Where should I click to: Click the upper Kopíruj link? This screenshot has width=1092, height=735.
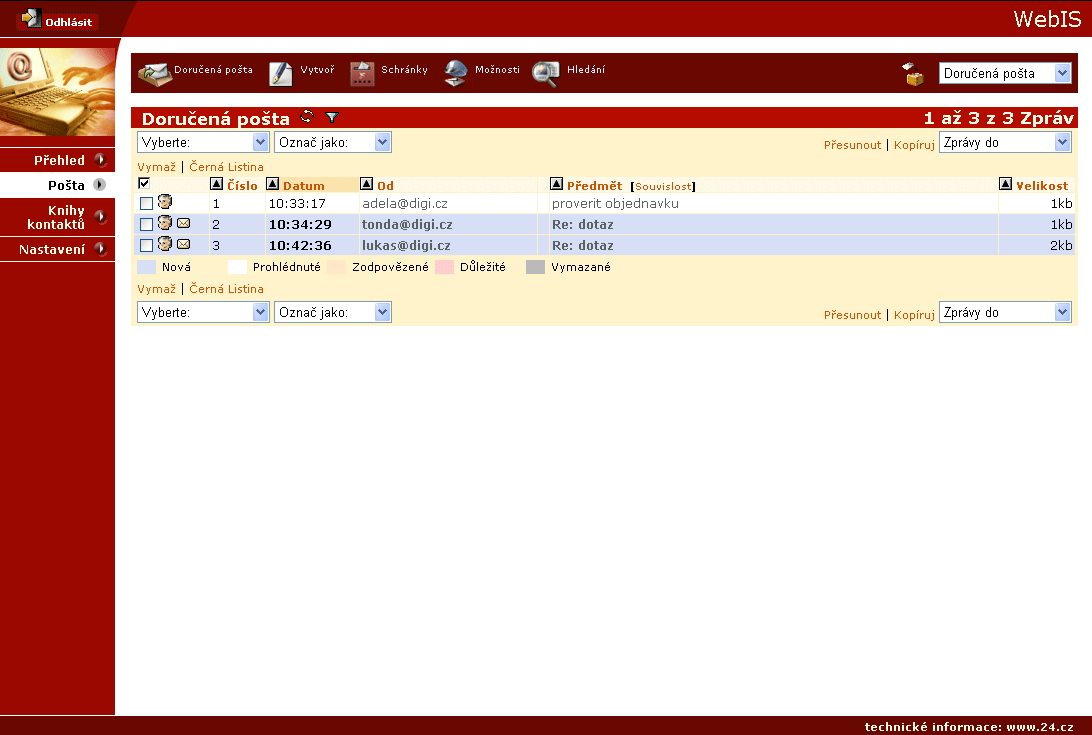tap(914, 145)
